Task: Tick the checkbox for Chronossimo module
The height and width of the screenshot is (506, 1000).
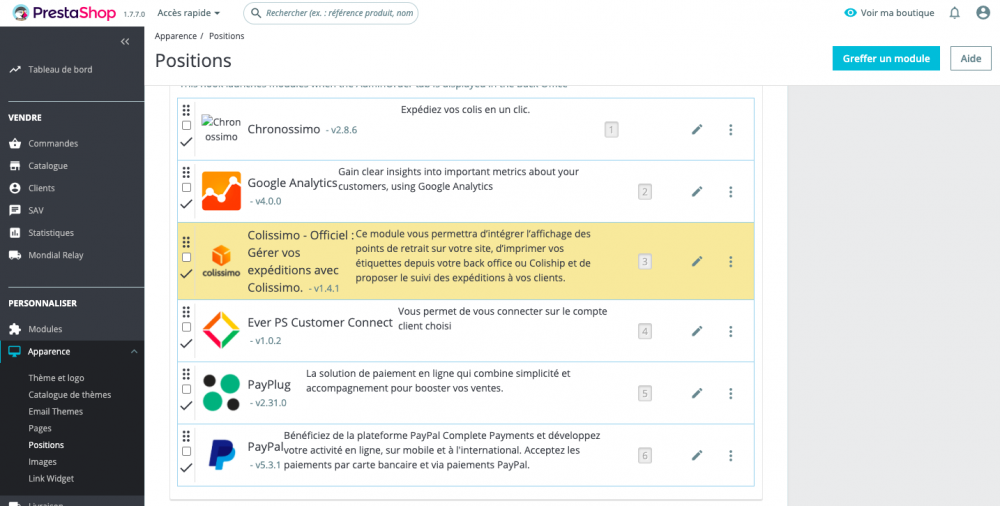Action: pos(186,125)
